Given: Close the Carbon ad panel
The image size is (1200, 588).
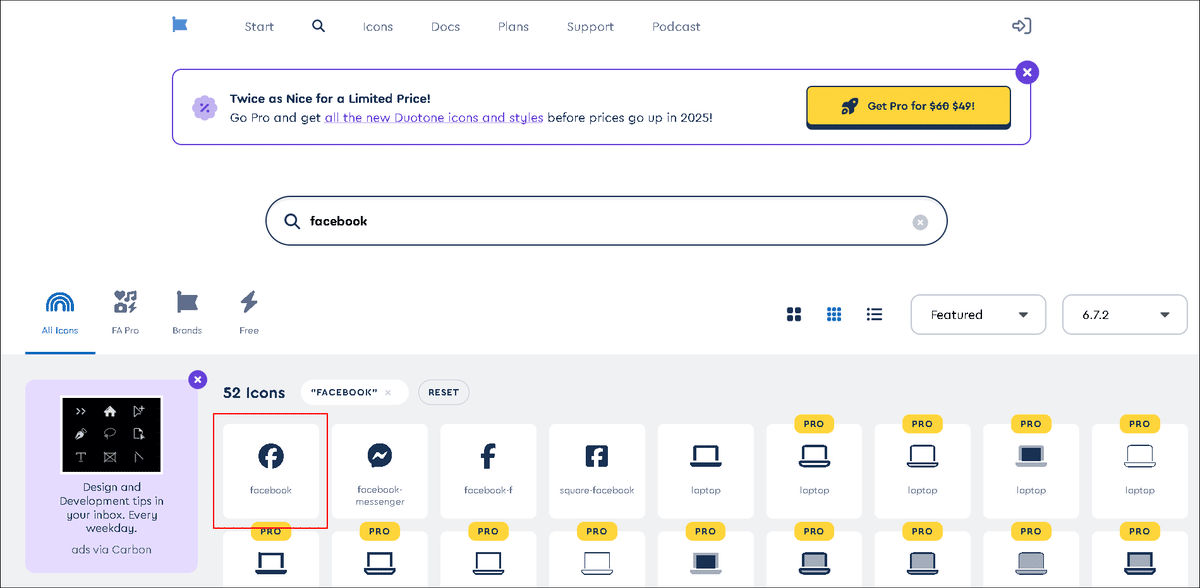Looking at the screenshot, I should [198, 379].
